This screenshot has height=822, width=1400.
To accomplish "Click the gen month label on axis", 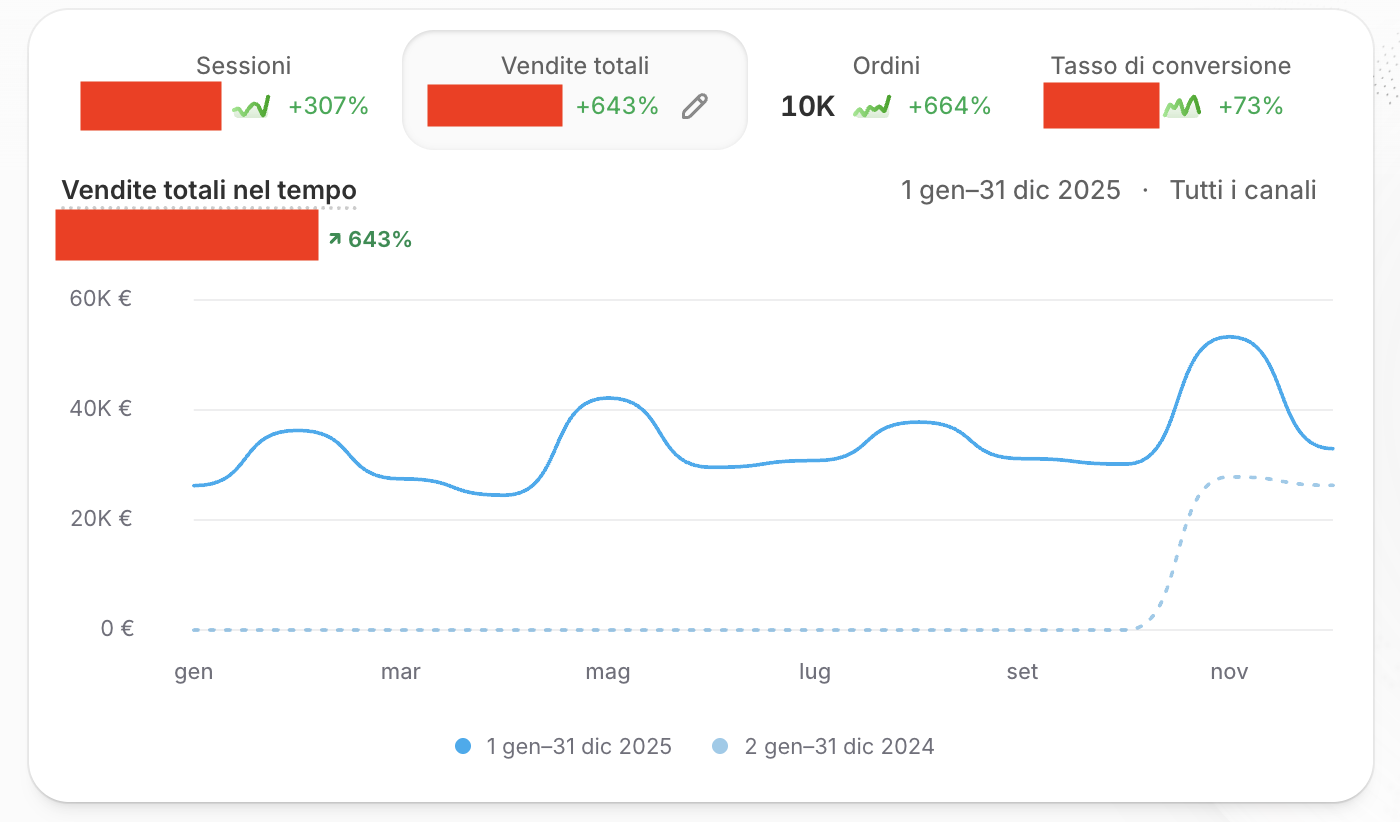I will (194, 672).
